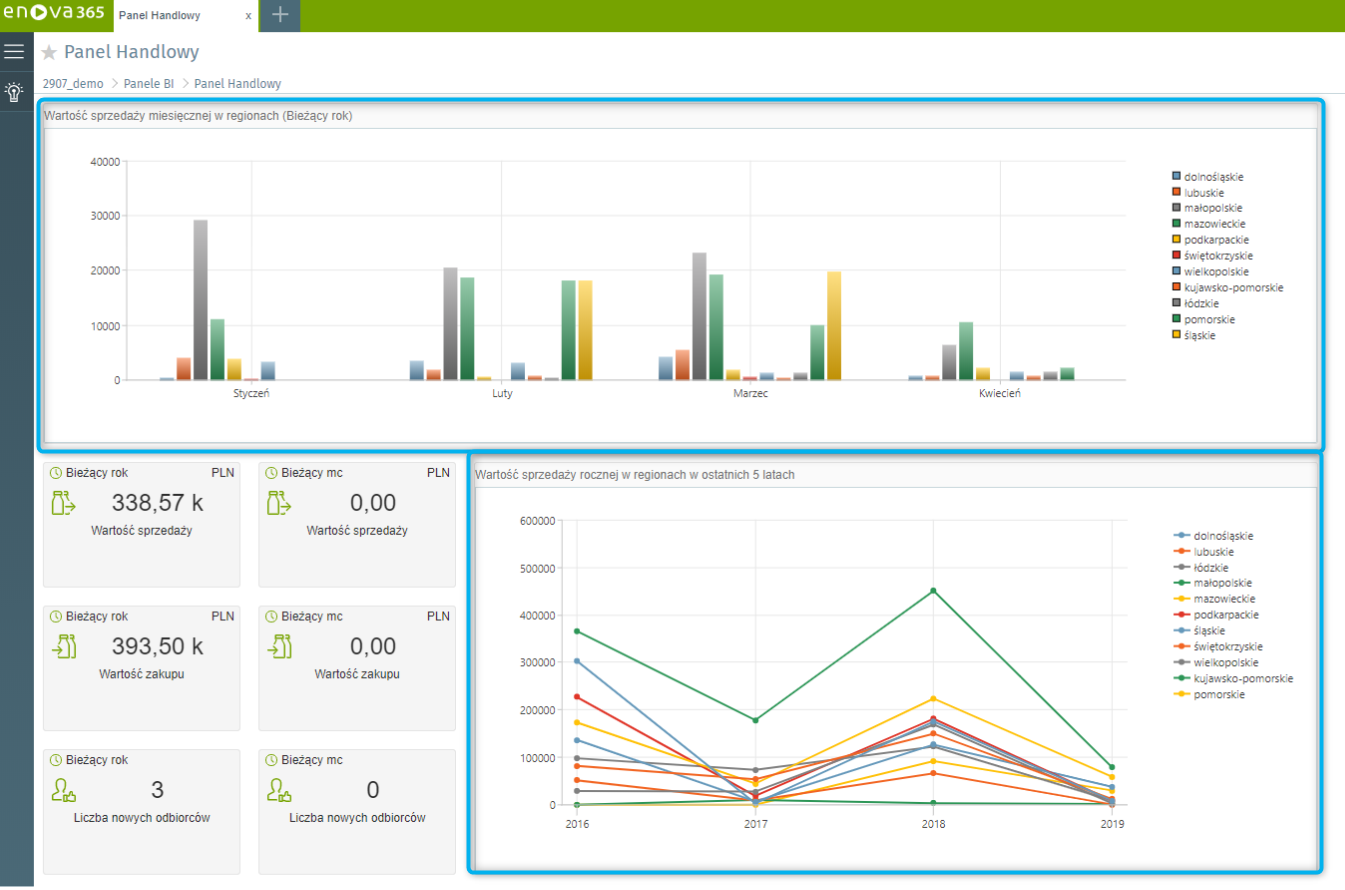The width and height of the screenshot is (1345, 890).
Task: Click the śląskie yellow legend swatch in bar chart
Action: (1178, 336)
